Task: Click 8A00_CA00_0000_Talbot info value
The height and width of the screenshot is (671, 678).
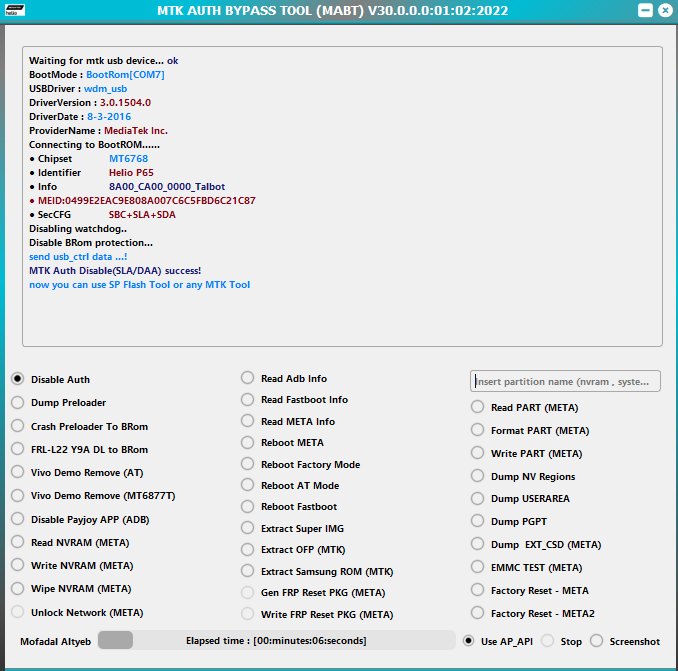Action: coord(167,187)
